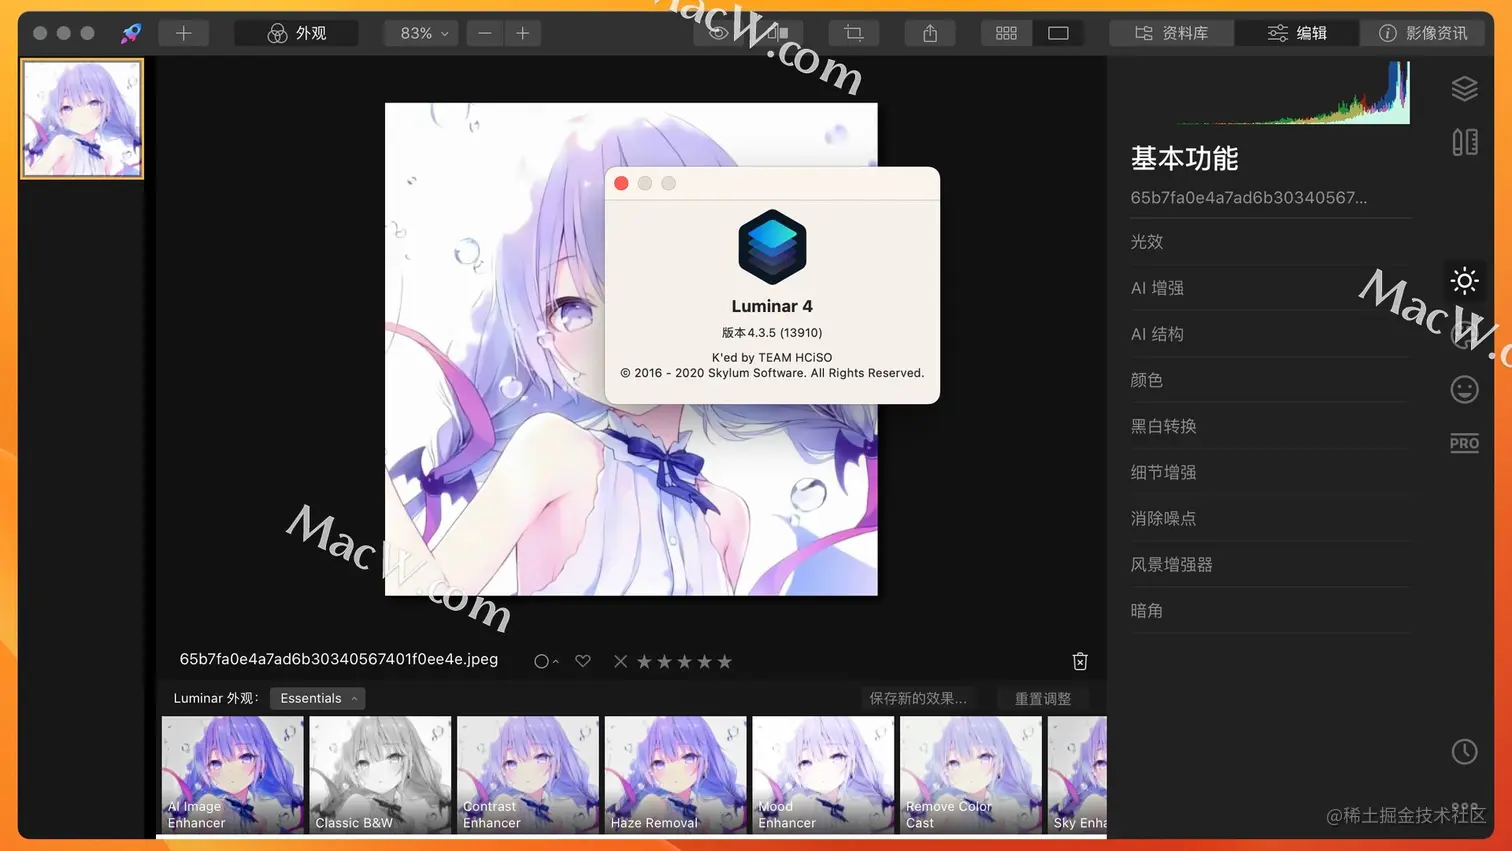1512x851 pixels.
Task: Select the crop tool icon
Action: pyautogui.click(x=854, y=33)
